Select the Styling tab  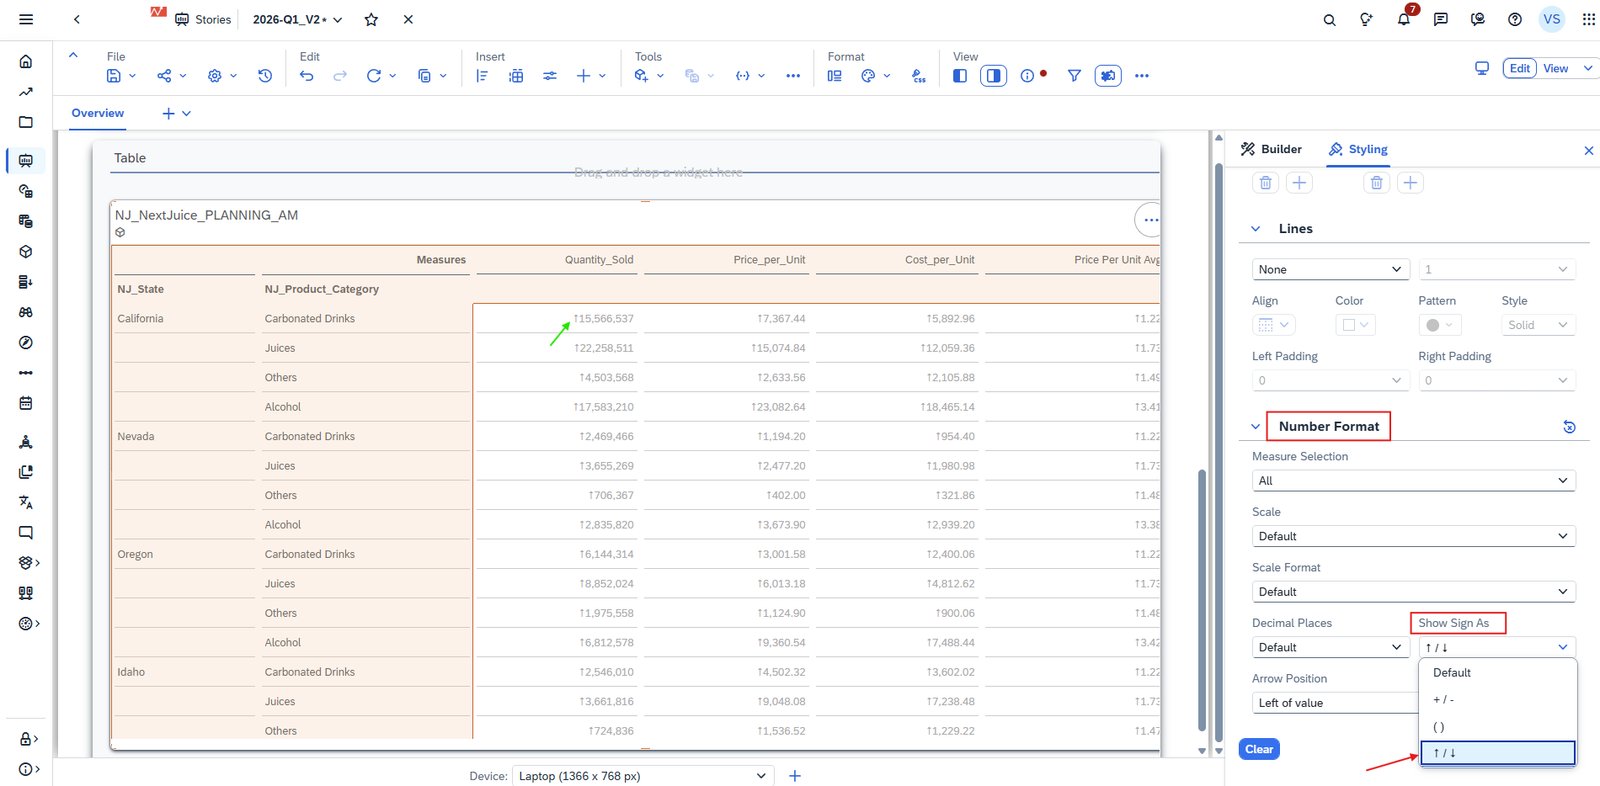point(1358,149)
